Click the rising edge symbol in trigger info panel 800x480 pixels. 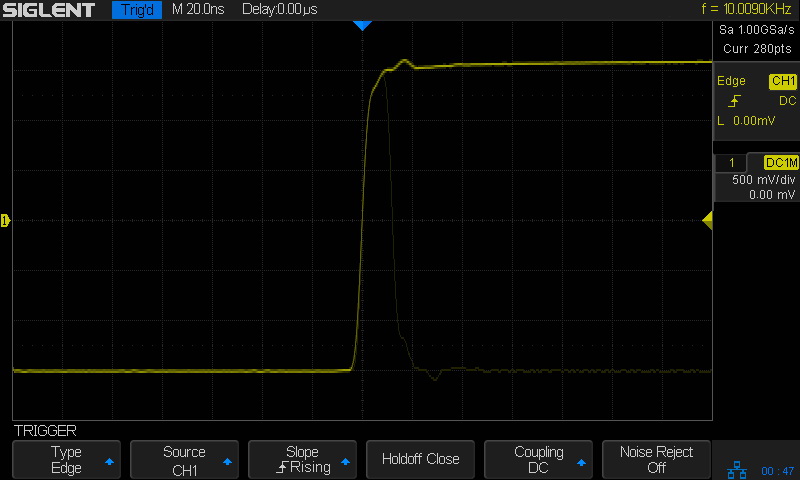point(733,101)
